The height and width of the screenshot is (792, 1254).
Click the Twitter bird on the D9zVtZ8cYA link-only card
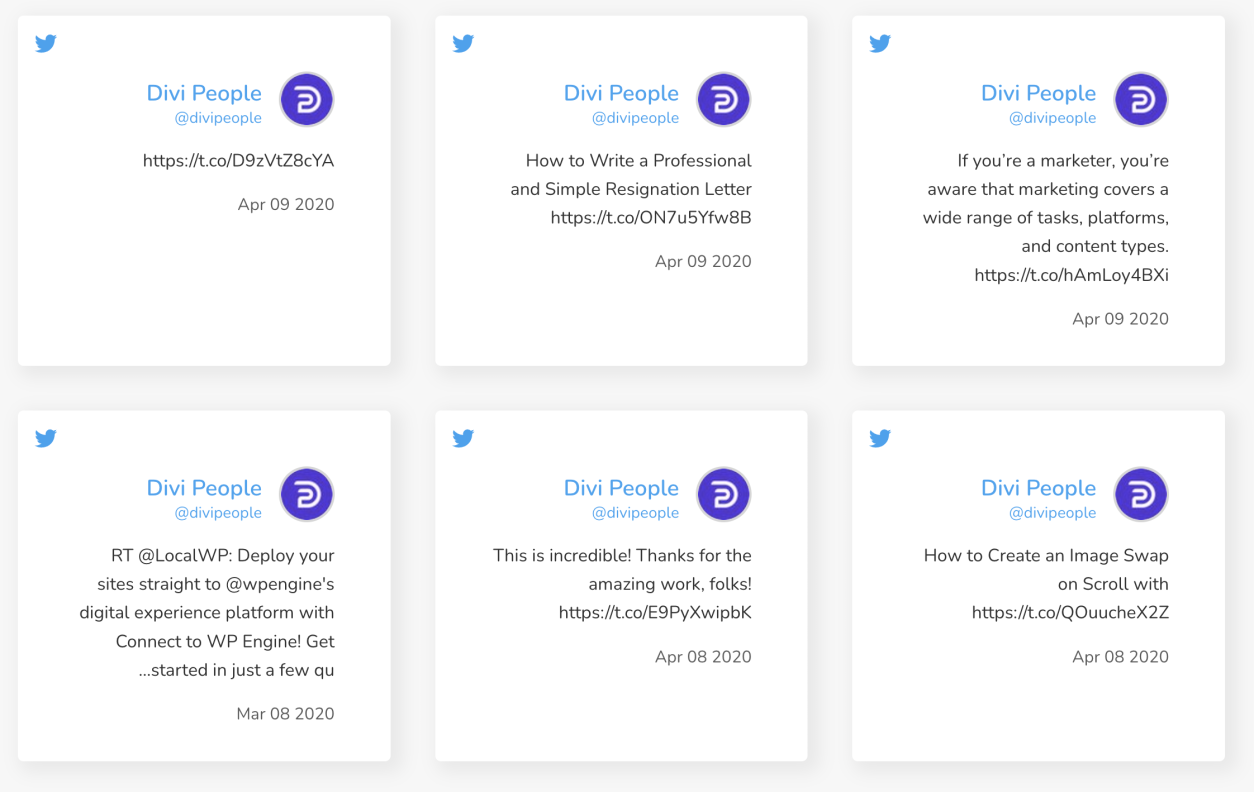click(x=46, y=44)
